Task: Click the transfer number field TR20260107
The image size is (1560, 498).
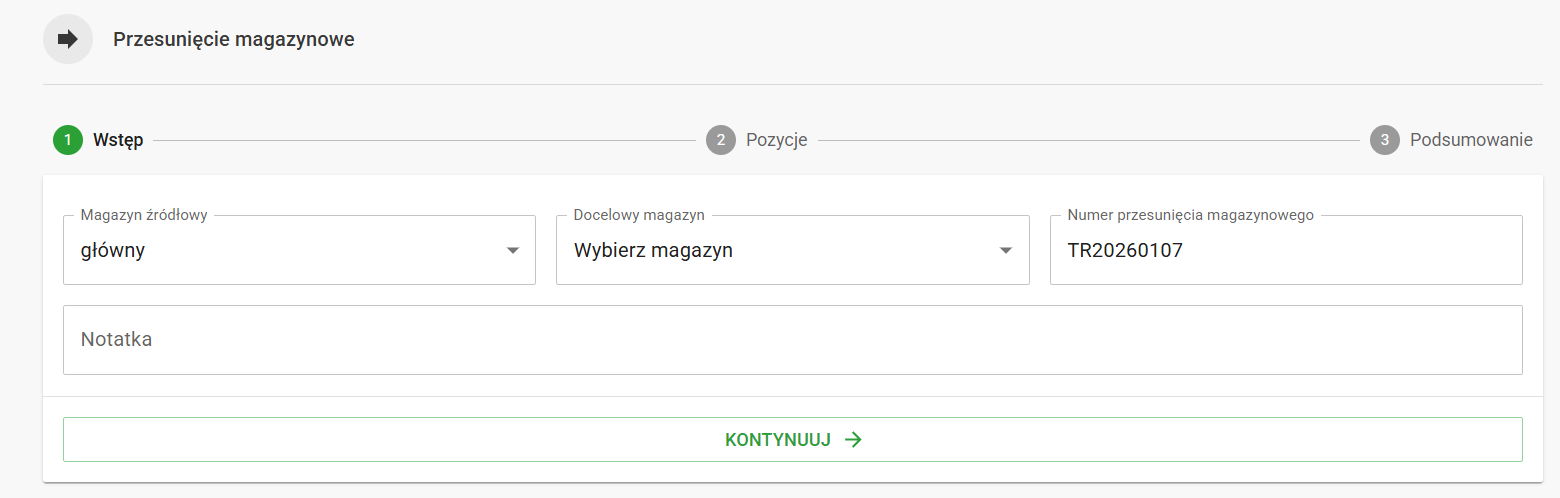Action: click(1285, 251)
